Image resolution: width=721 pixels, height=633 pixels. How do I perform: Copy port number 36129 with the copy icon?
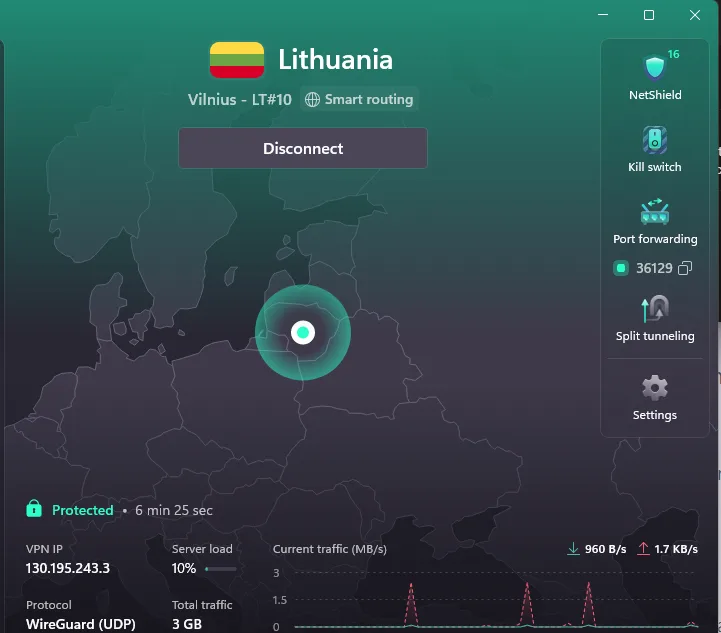pos(685,268)
